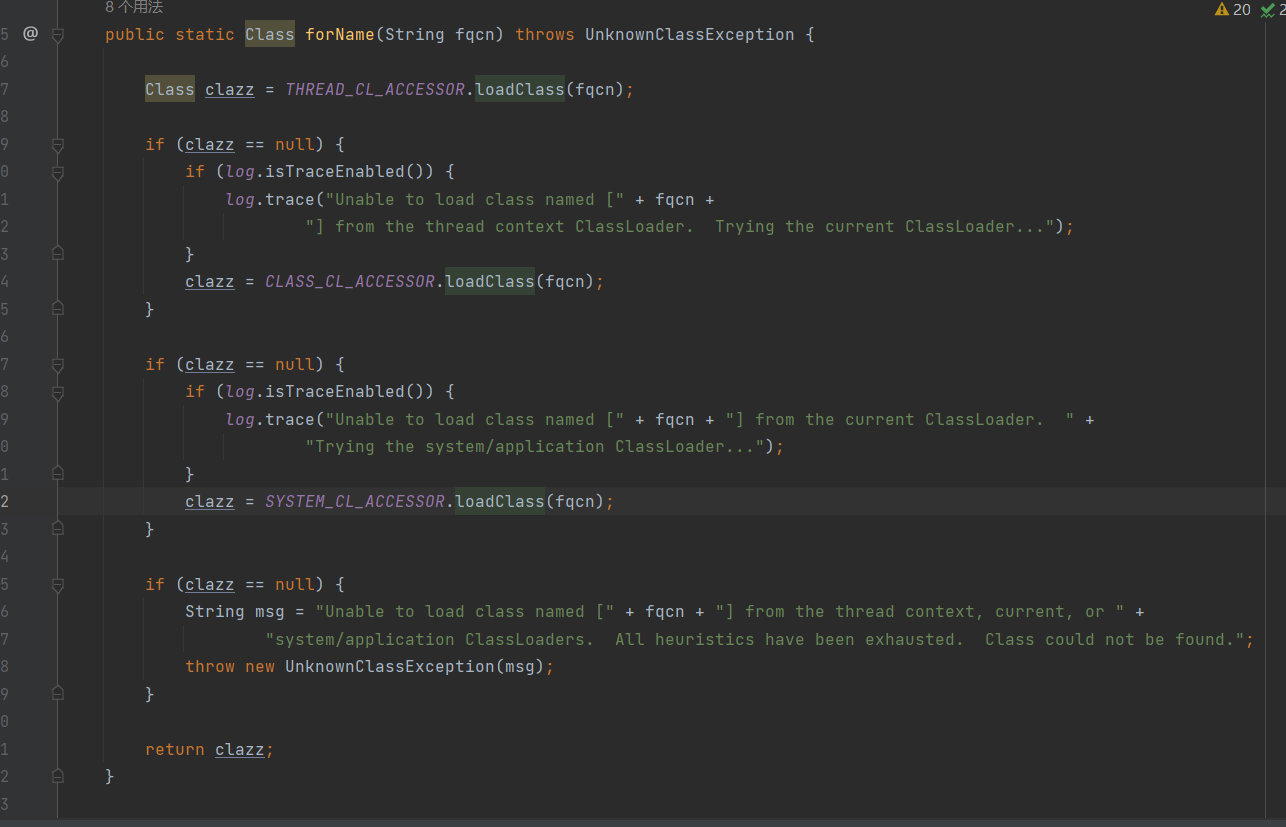
Task: Click the @ gutter icon beside forName
Action: (30, 34)
